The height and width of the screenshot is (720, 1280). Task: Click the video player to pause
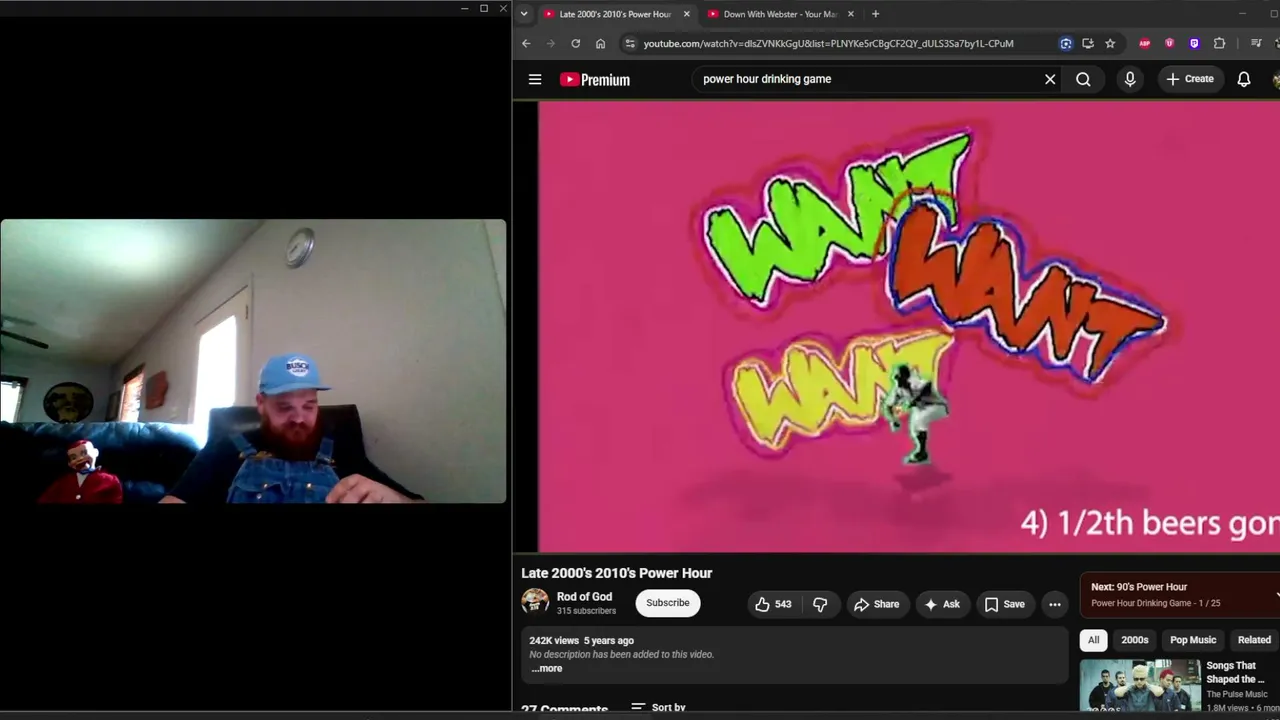point(909,326)
